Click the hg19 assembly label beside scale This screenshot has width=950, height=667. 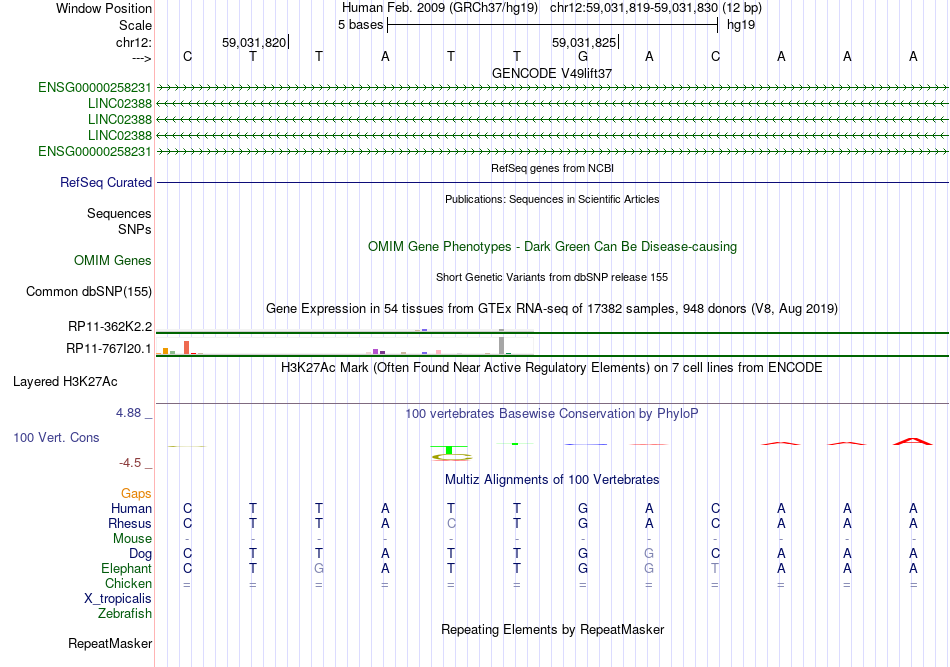741,25
